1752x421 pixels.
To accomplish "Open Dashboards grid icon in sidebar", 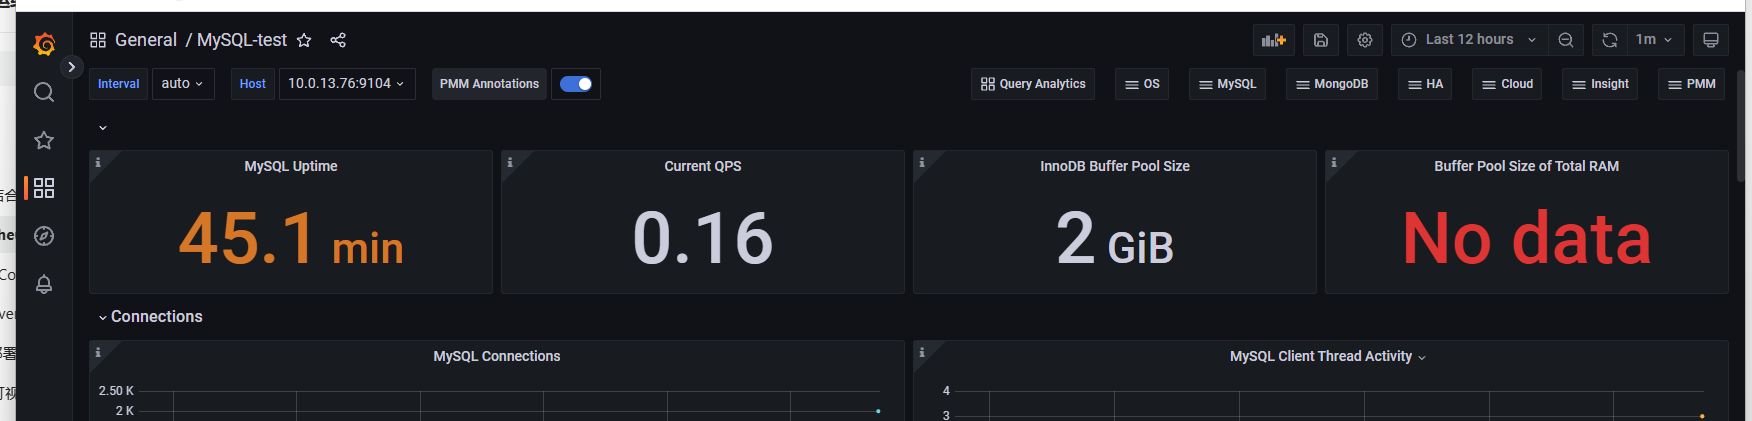I will pyautogui.click(x=44, y=188).
